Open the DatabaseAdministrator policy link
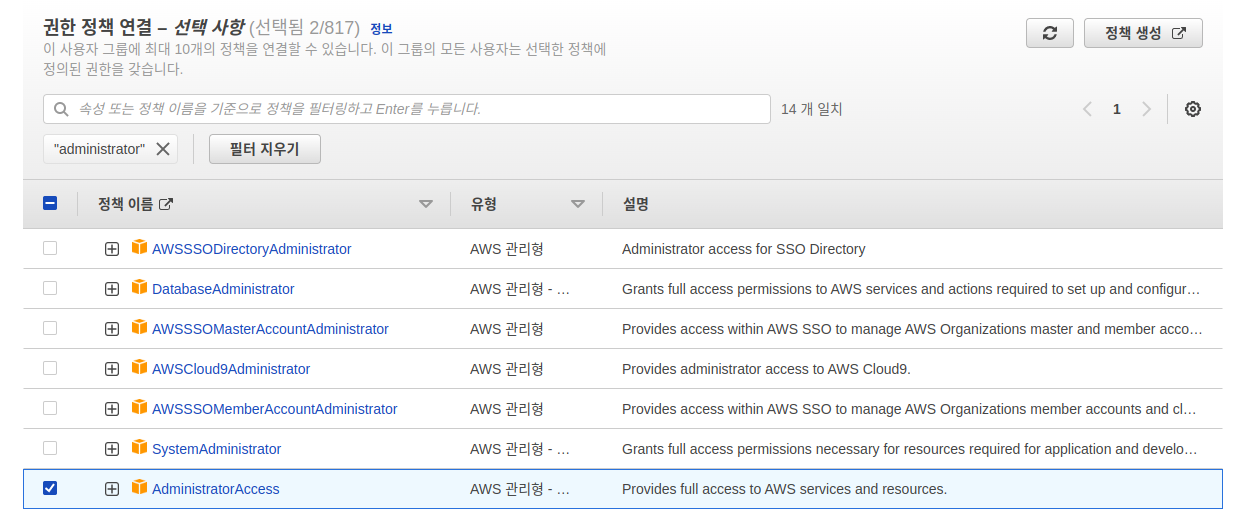This screenshot has height=510, width=1234. (223, 289)
